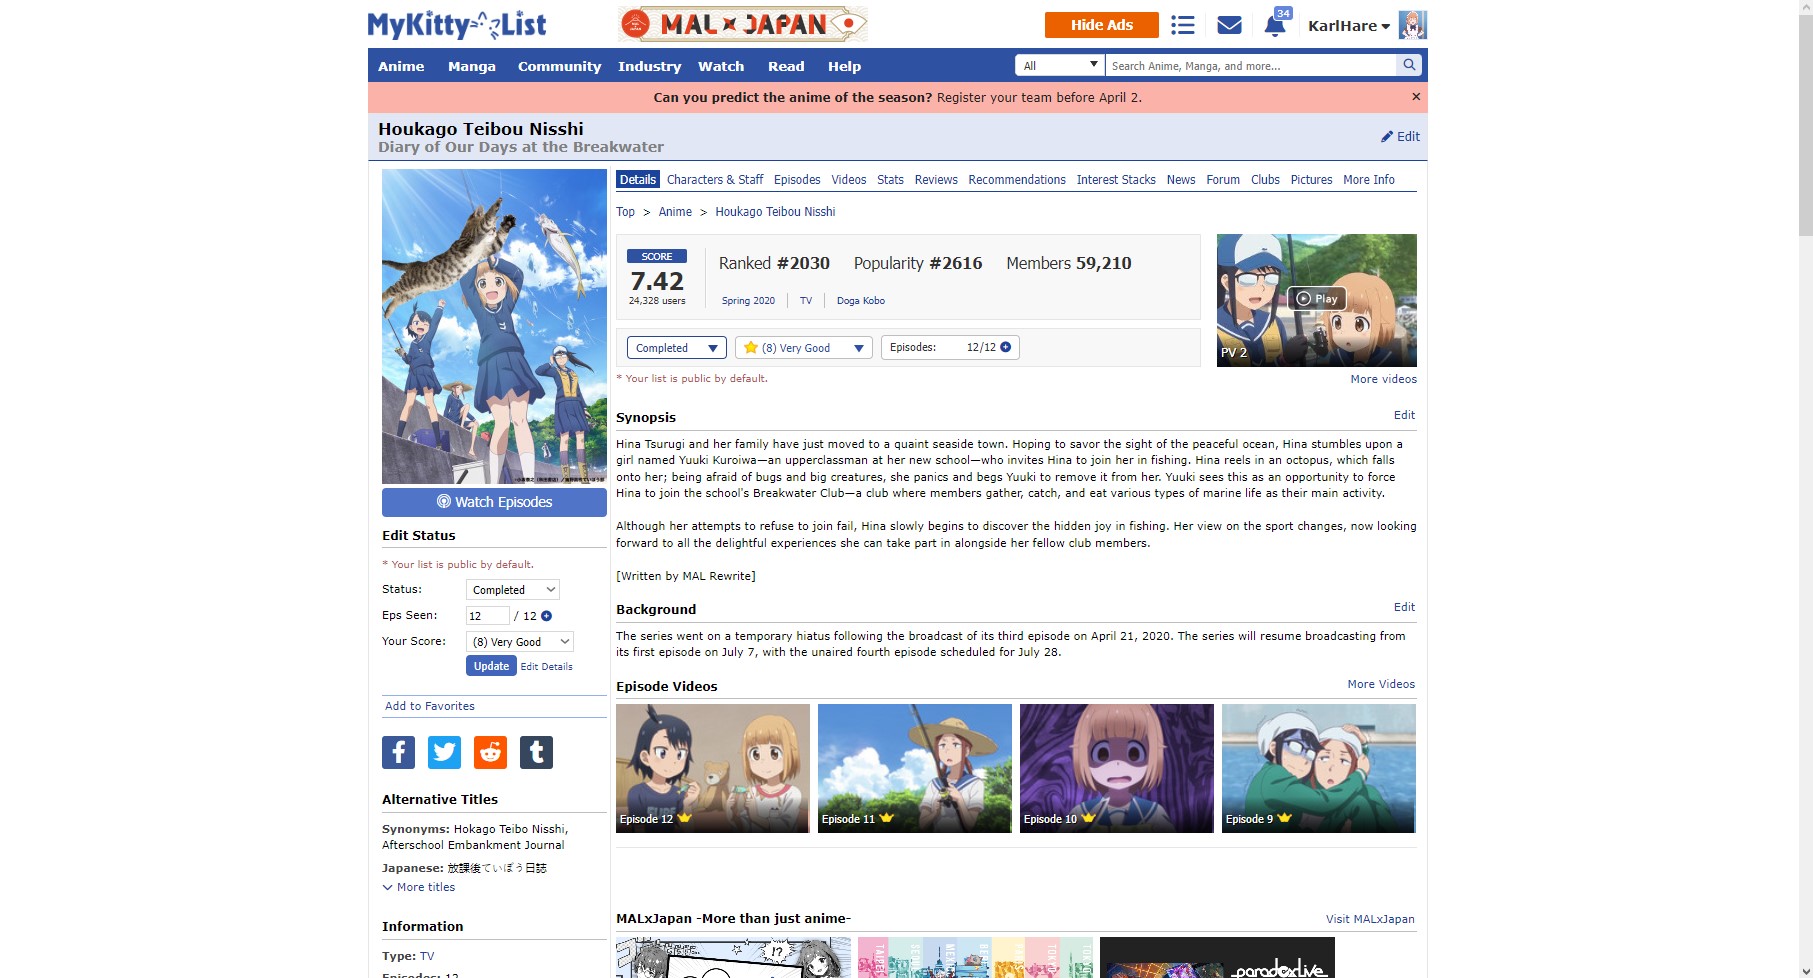
Task: Share on Reddit
Action: click(490, 752)
